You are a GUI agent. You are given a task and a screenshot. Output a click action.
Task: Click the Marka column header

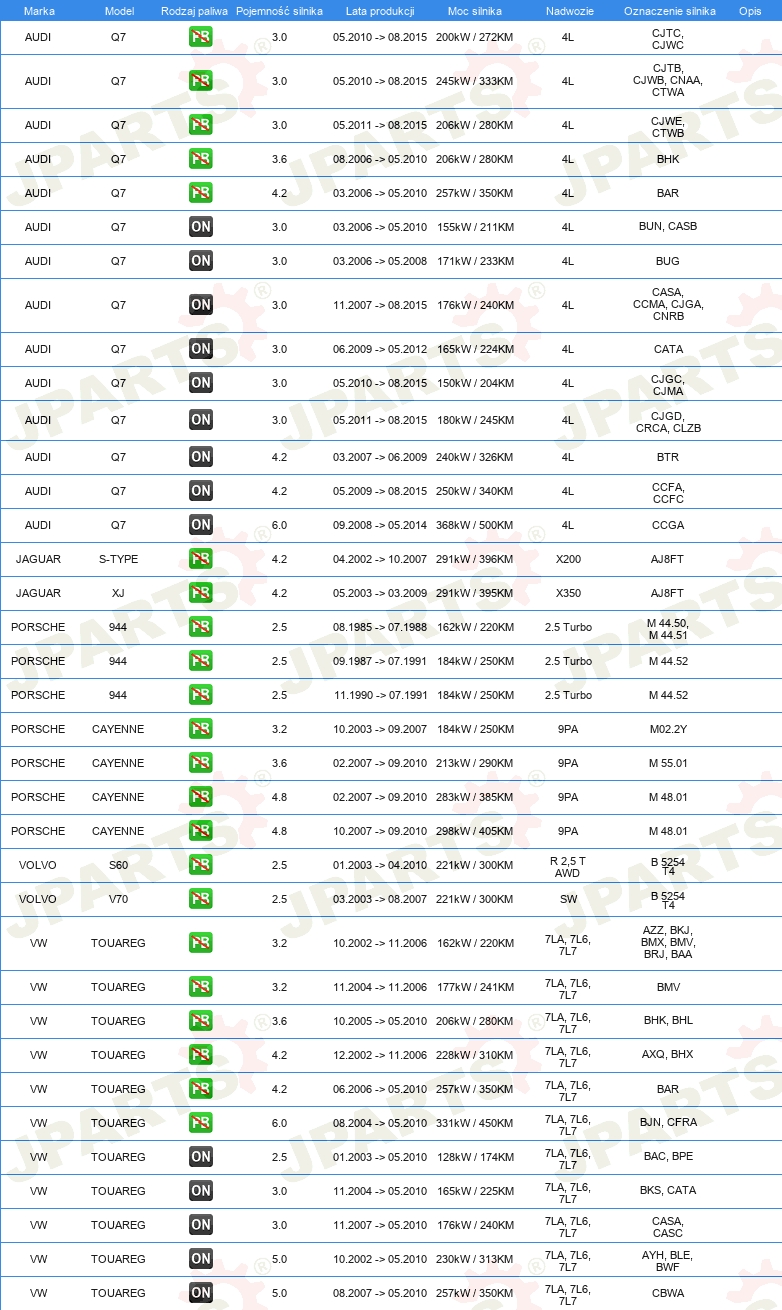38,10
